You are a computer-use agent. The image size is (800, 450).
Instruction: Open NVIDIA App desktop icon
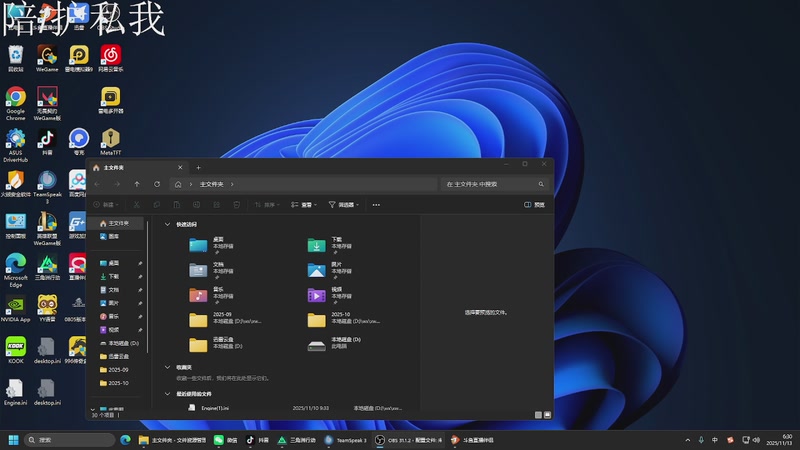point(15,309)
